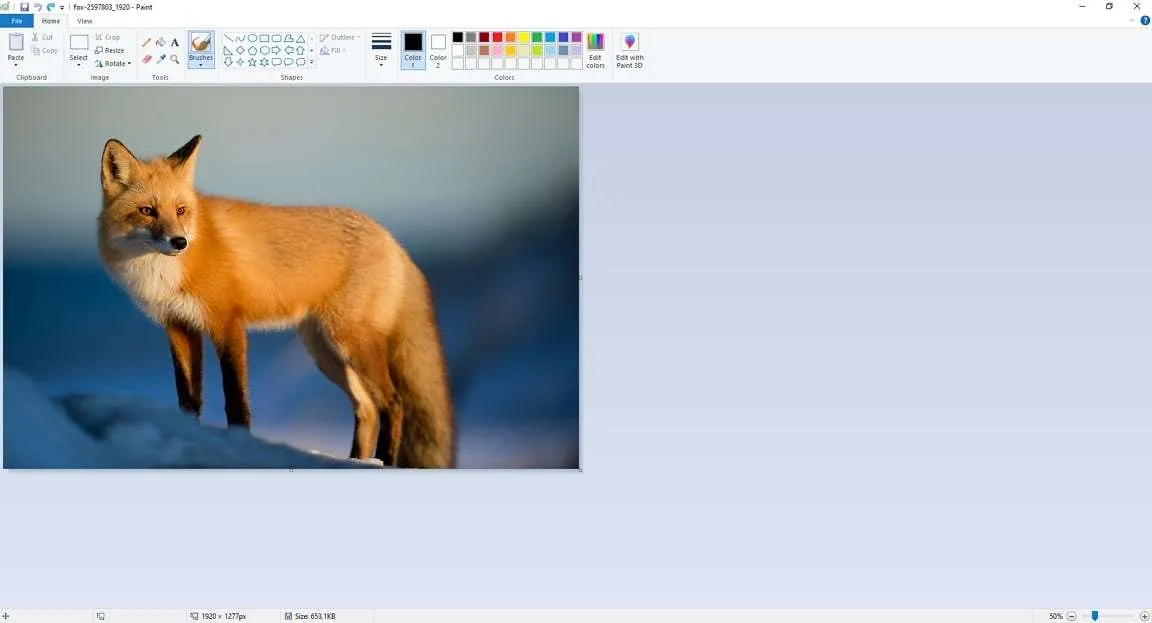Screen dimensions: 1152x623
Task: Select the Eraser tool
Action: [147, 59]
